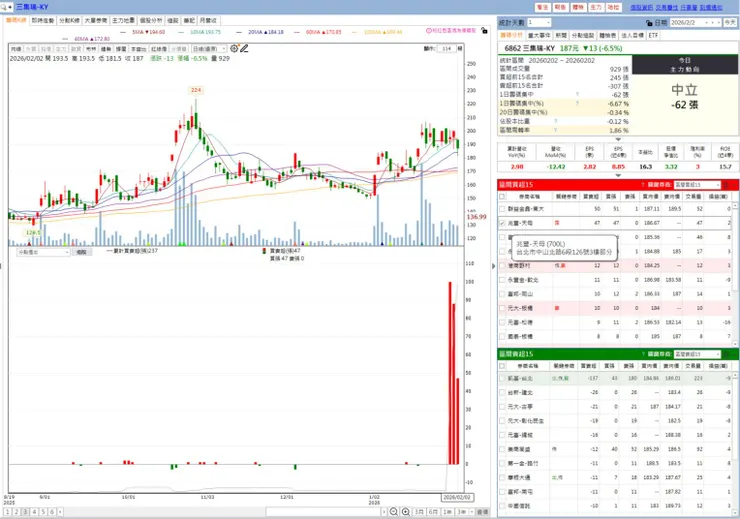Click the 主力 button in top bar
740x519 pixels.
596,7
